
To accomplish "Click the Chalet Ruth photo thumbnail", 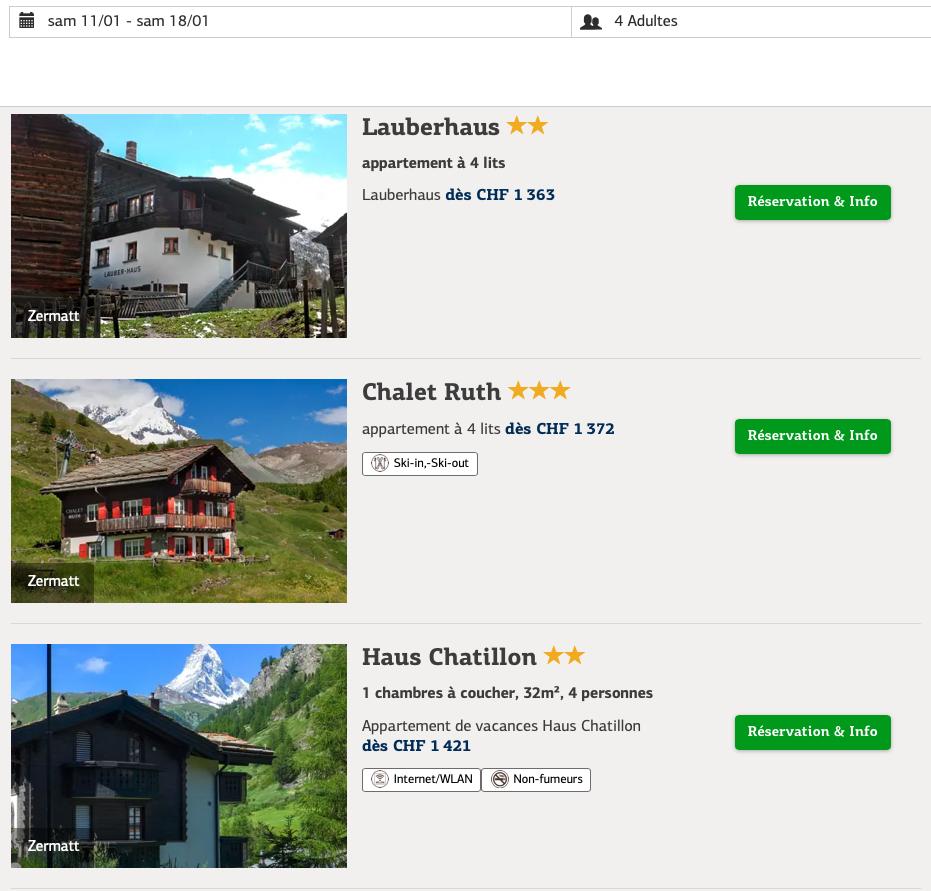I will [x=179, y=491].
